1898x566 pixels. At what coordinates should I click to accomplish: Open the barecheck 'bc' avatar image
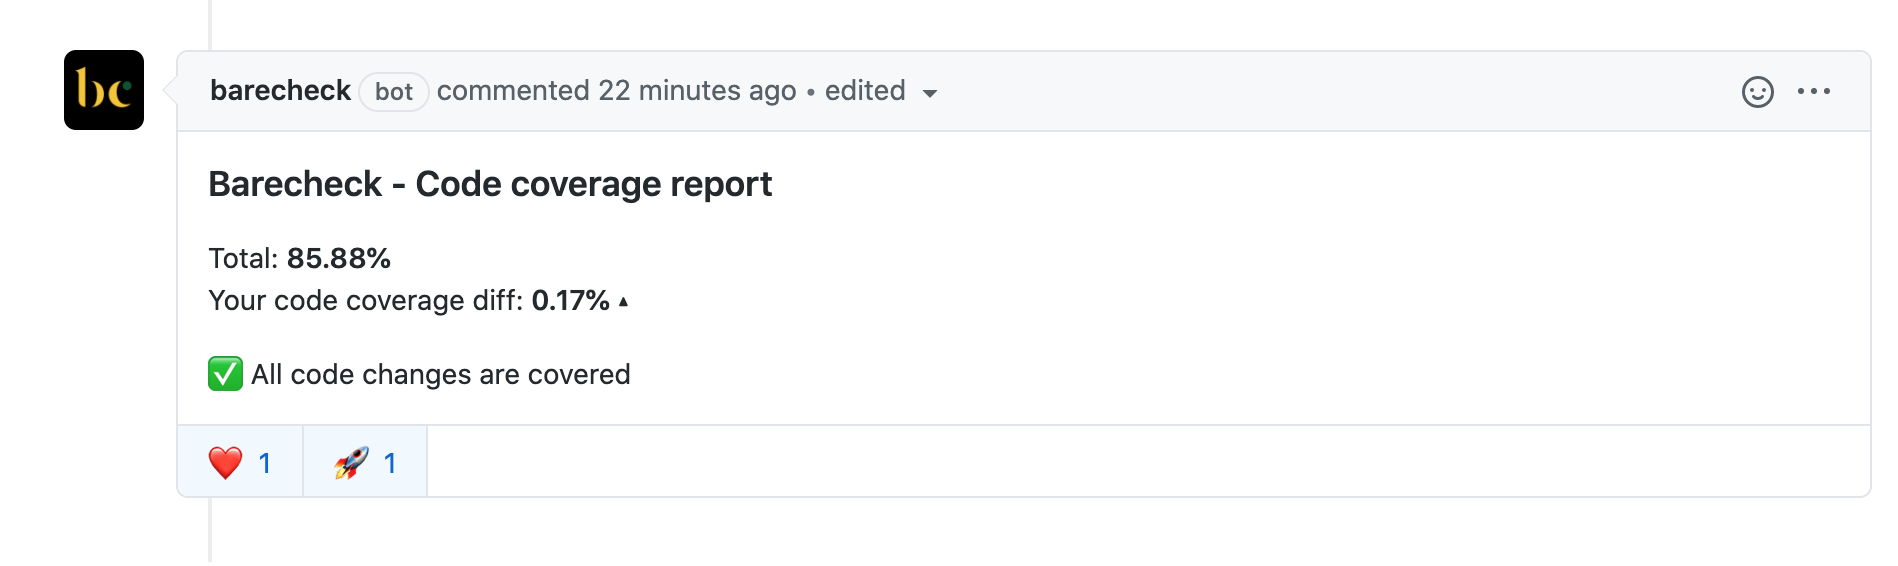click(104, 90)
